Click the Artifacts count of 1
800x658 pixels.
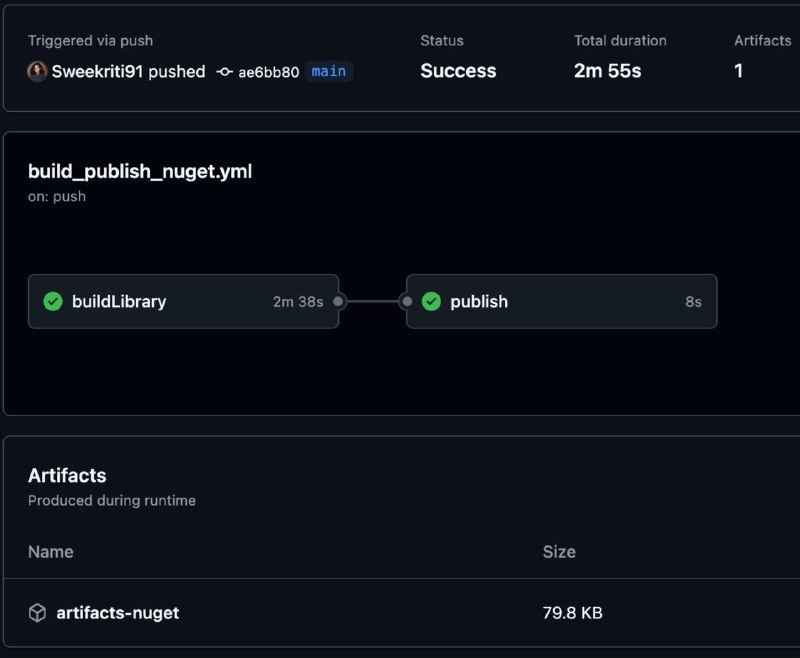739,71
